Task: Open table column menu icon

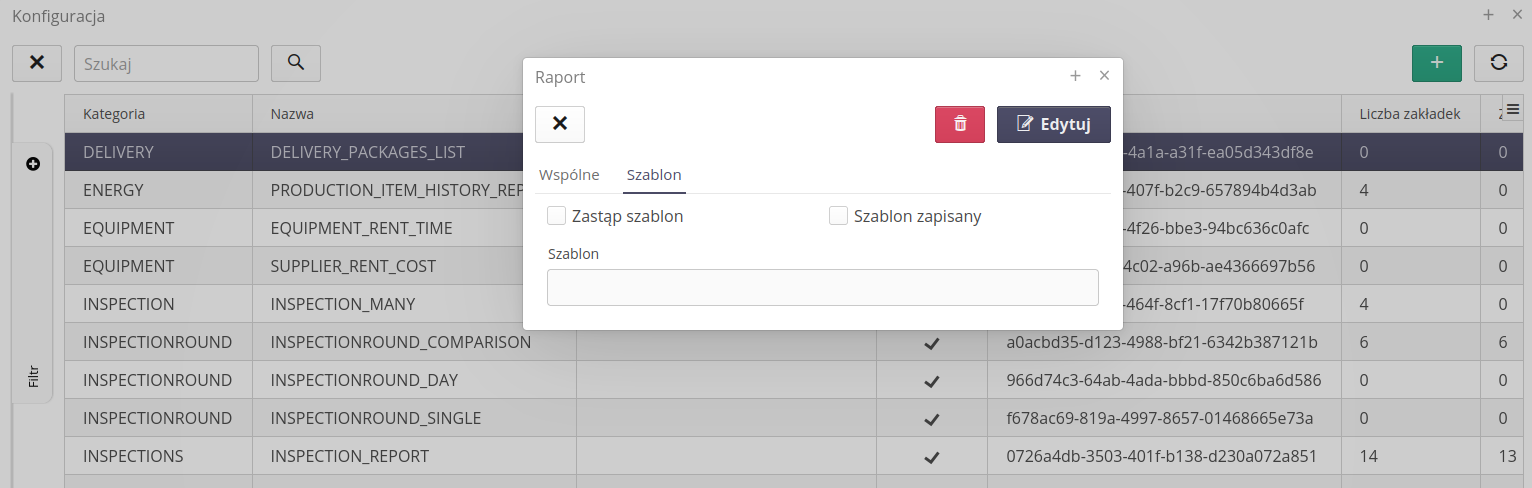Action: [1513, 109]
